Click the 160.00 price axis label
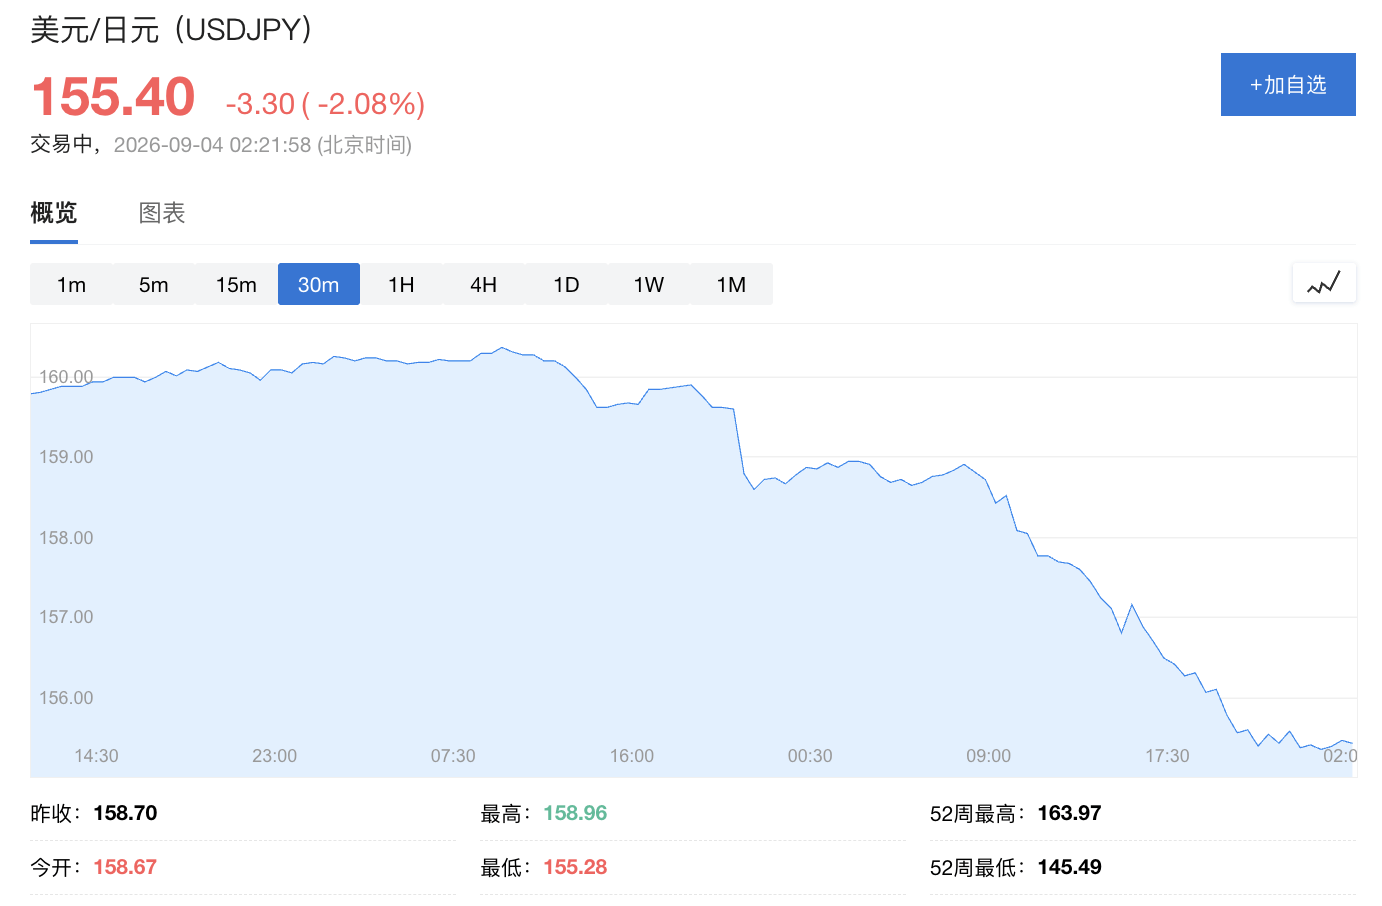 point(66,377)
